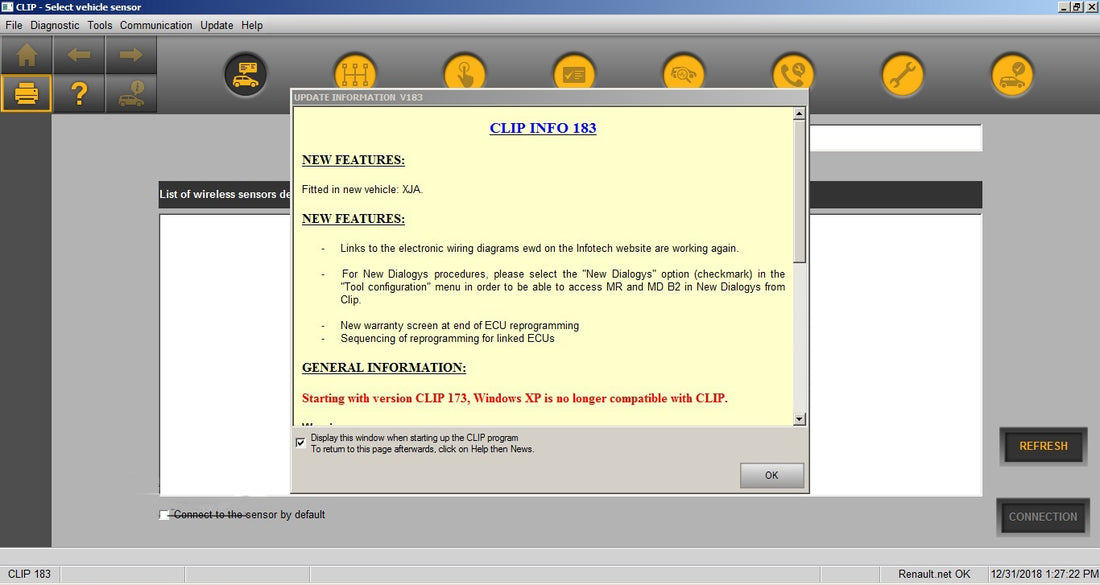Click the REFRESH button
The image size is (1100, 585).
(1043, 446)
